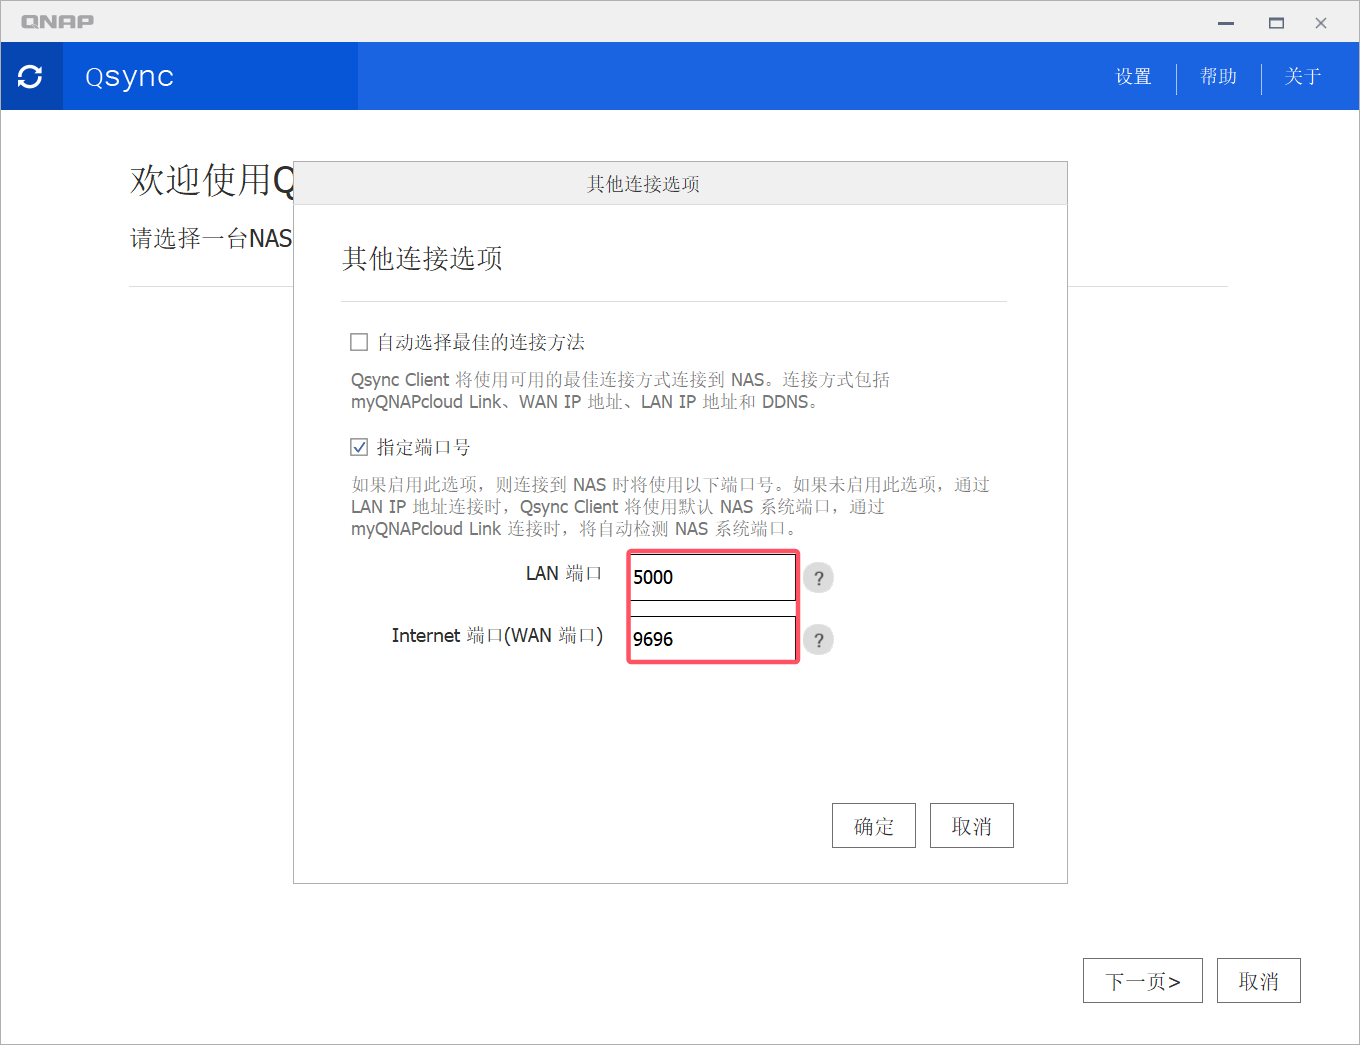1360x1045 pixels.
Task: Open help tooltip for Internet 端口(WAN 端口)
Action: pos(818,640)
